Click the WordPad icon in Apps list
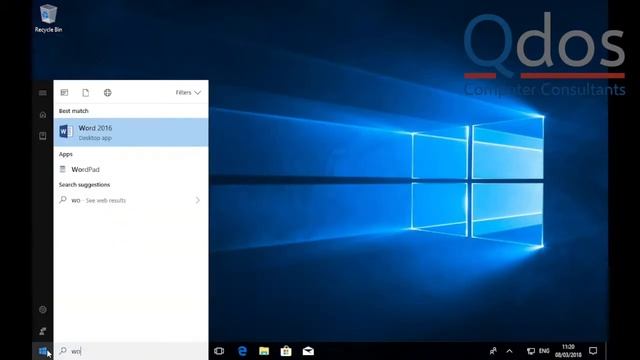The image size is (640, 360). 62,169
